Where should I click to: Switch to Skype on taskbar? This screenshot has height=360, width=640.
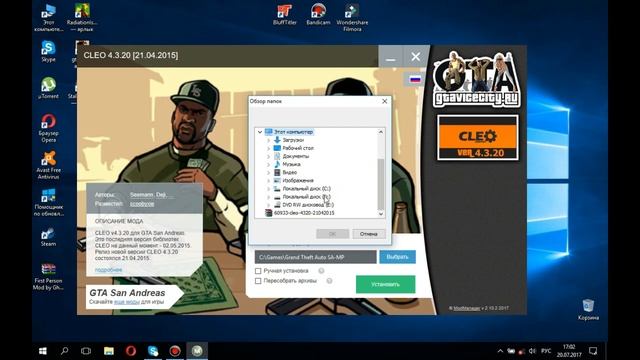[153, 351]
